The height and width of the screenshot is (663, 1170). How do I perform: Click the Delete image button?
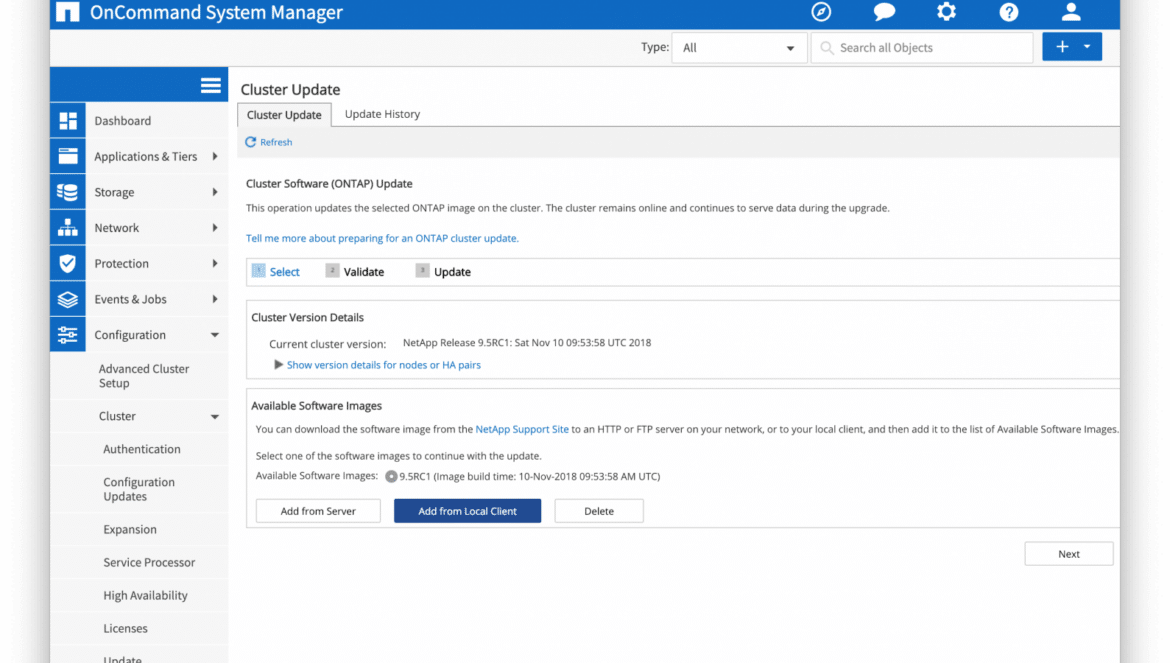tap(598, 511)
